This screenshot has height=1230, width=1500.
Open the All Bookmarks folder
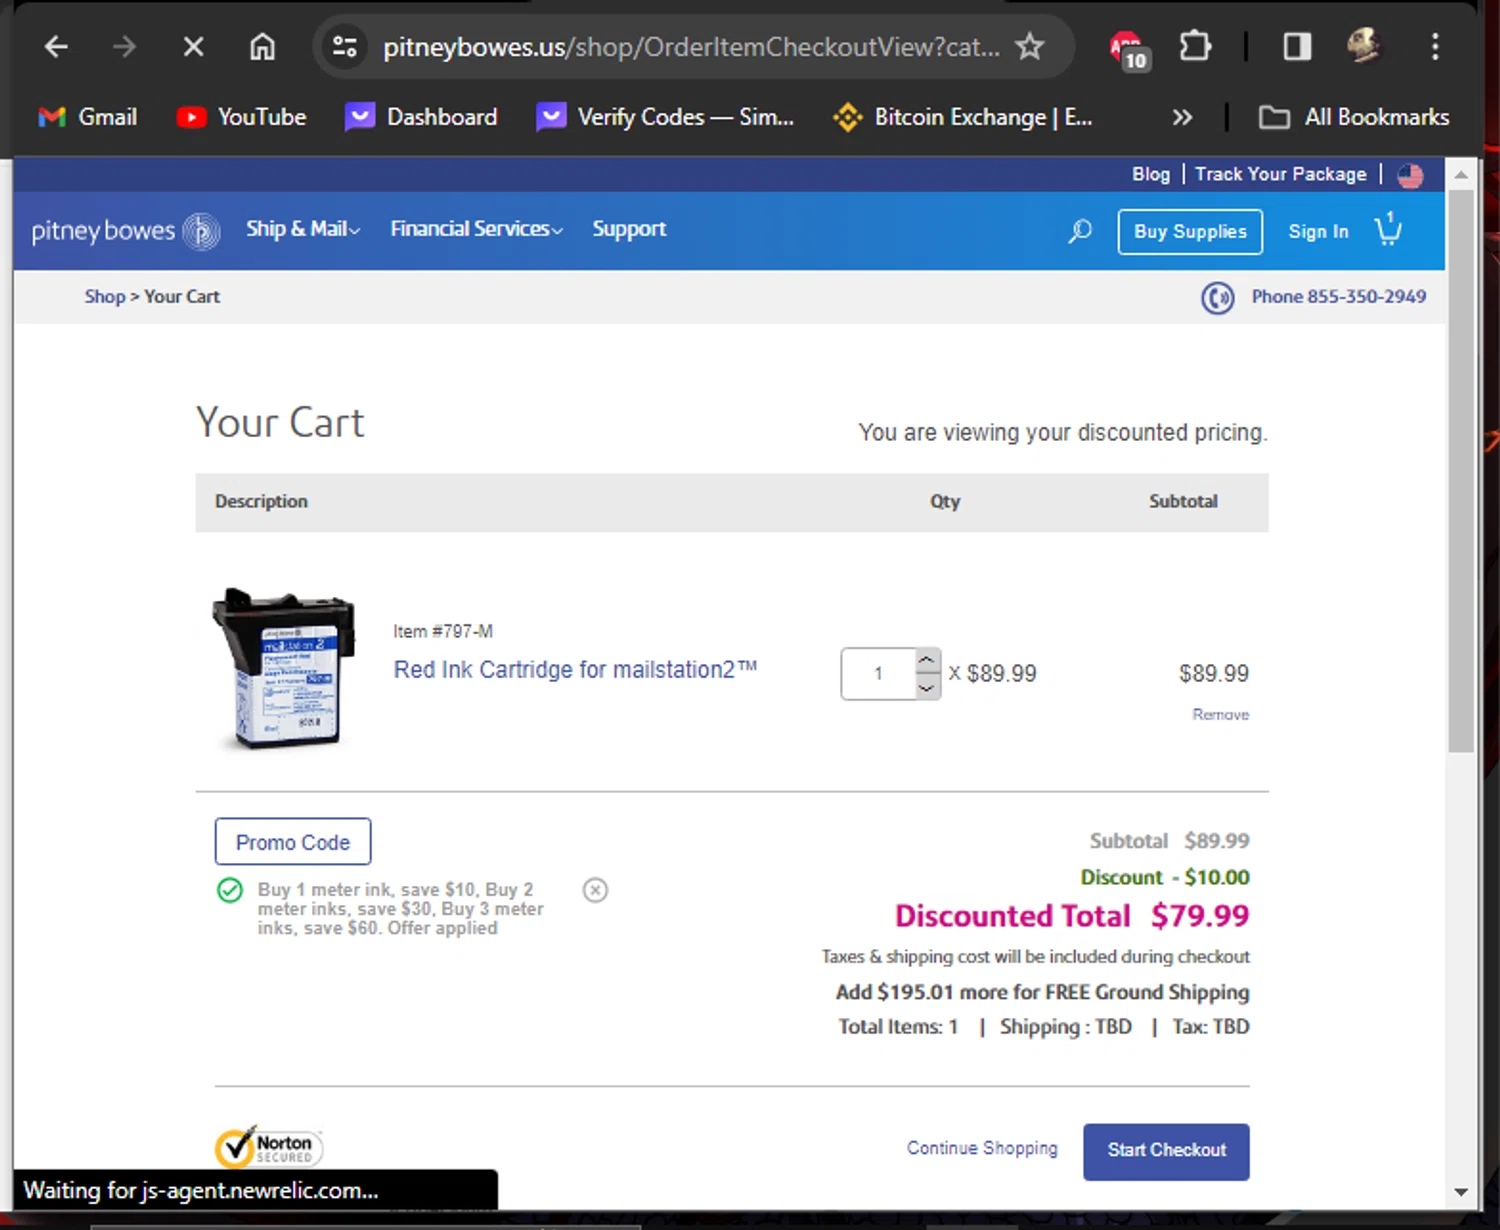click(x=1354, y=117)
